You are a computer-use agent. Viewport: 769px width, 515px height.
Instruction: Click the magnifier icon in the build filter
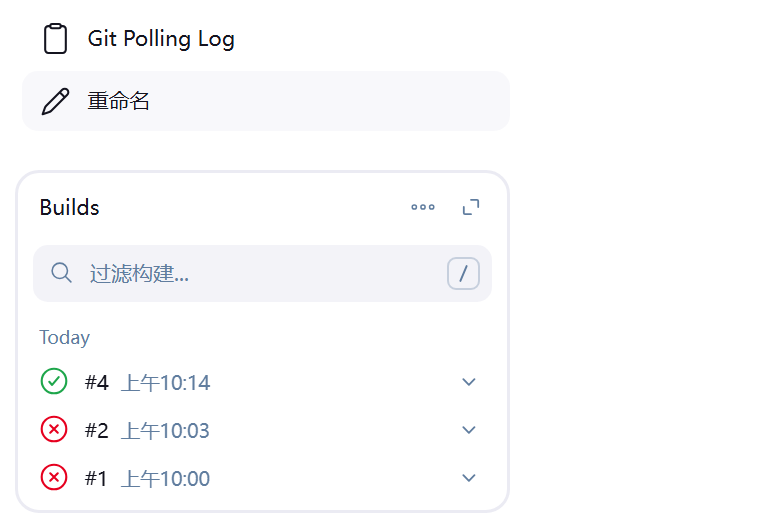click(61, 273)
